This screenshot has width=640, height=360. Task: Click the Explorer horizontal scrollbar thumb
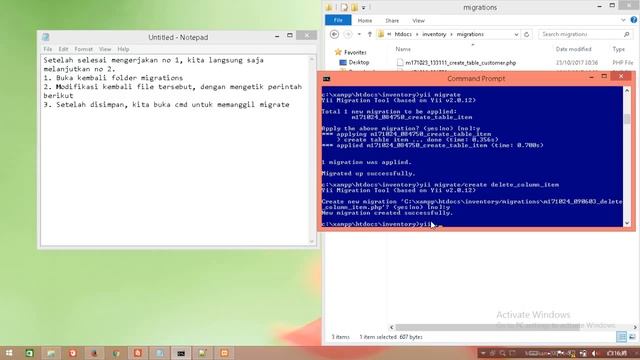coord(487,327)
